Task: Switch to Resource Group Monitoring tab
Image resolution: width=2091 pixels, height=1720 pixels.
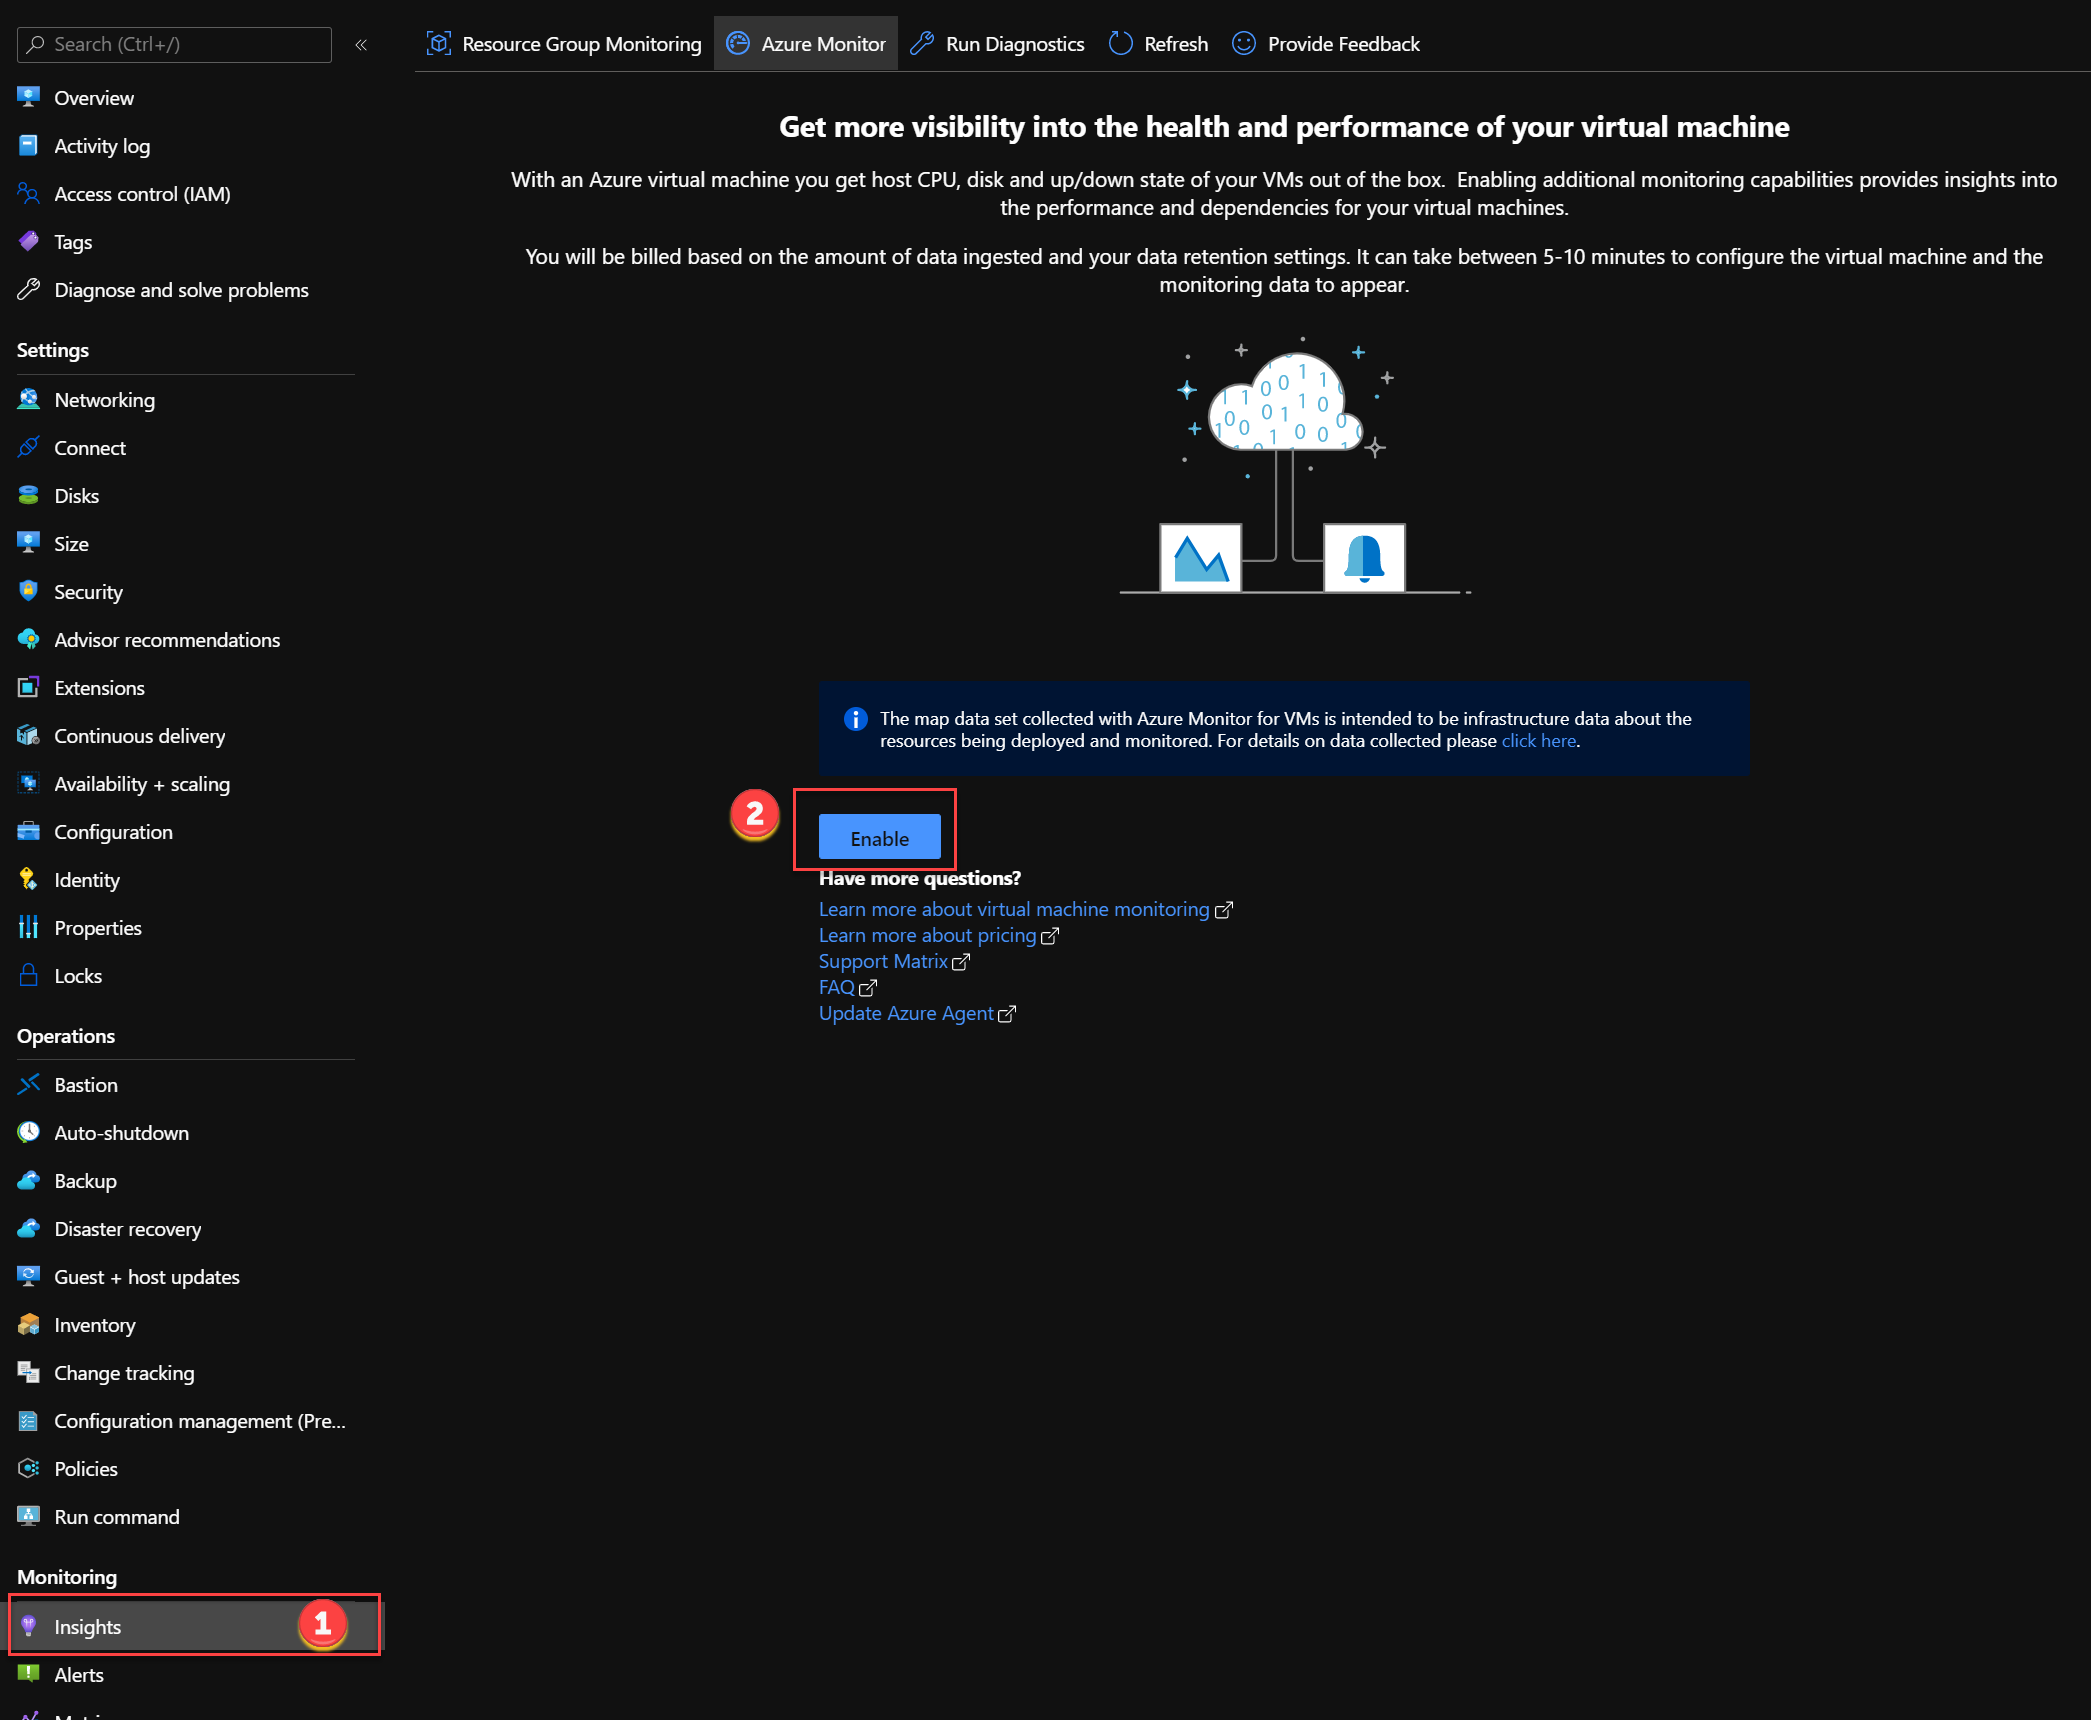Action: point(564,43)
